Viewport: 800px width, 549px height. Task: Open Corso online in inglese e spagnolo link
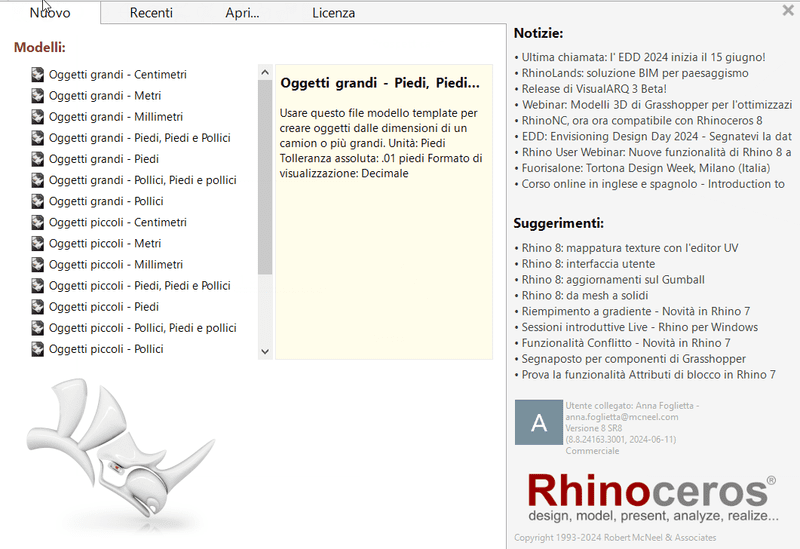(x=653, y=184)
